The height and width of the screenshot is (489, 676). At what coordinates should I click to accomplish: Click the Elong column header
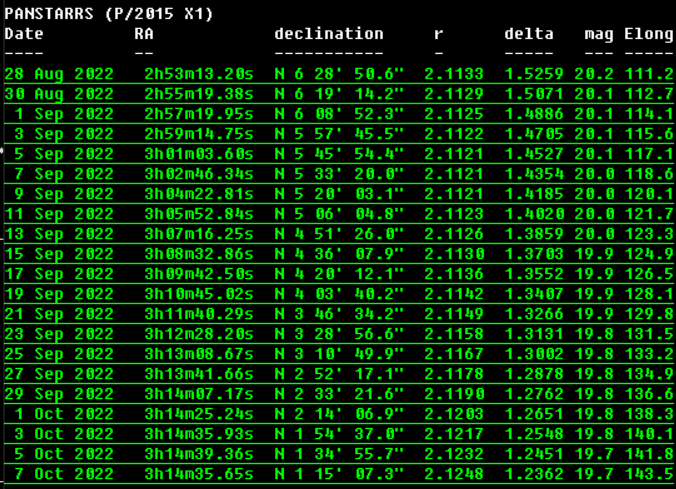click(648, 34)
